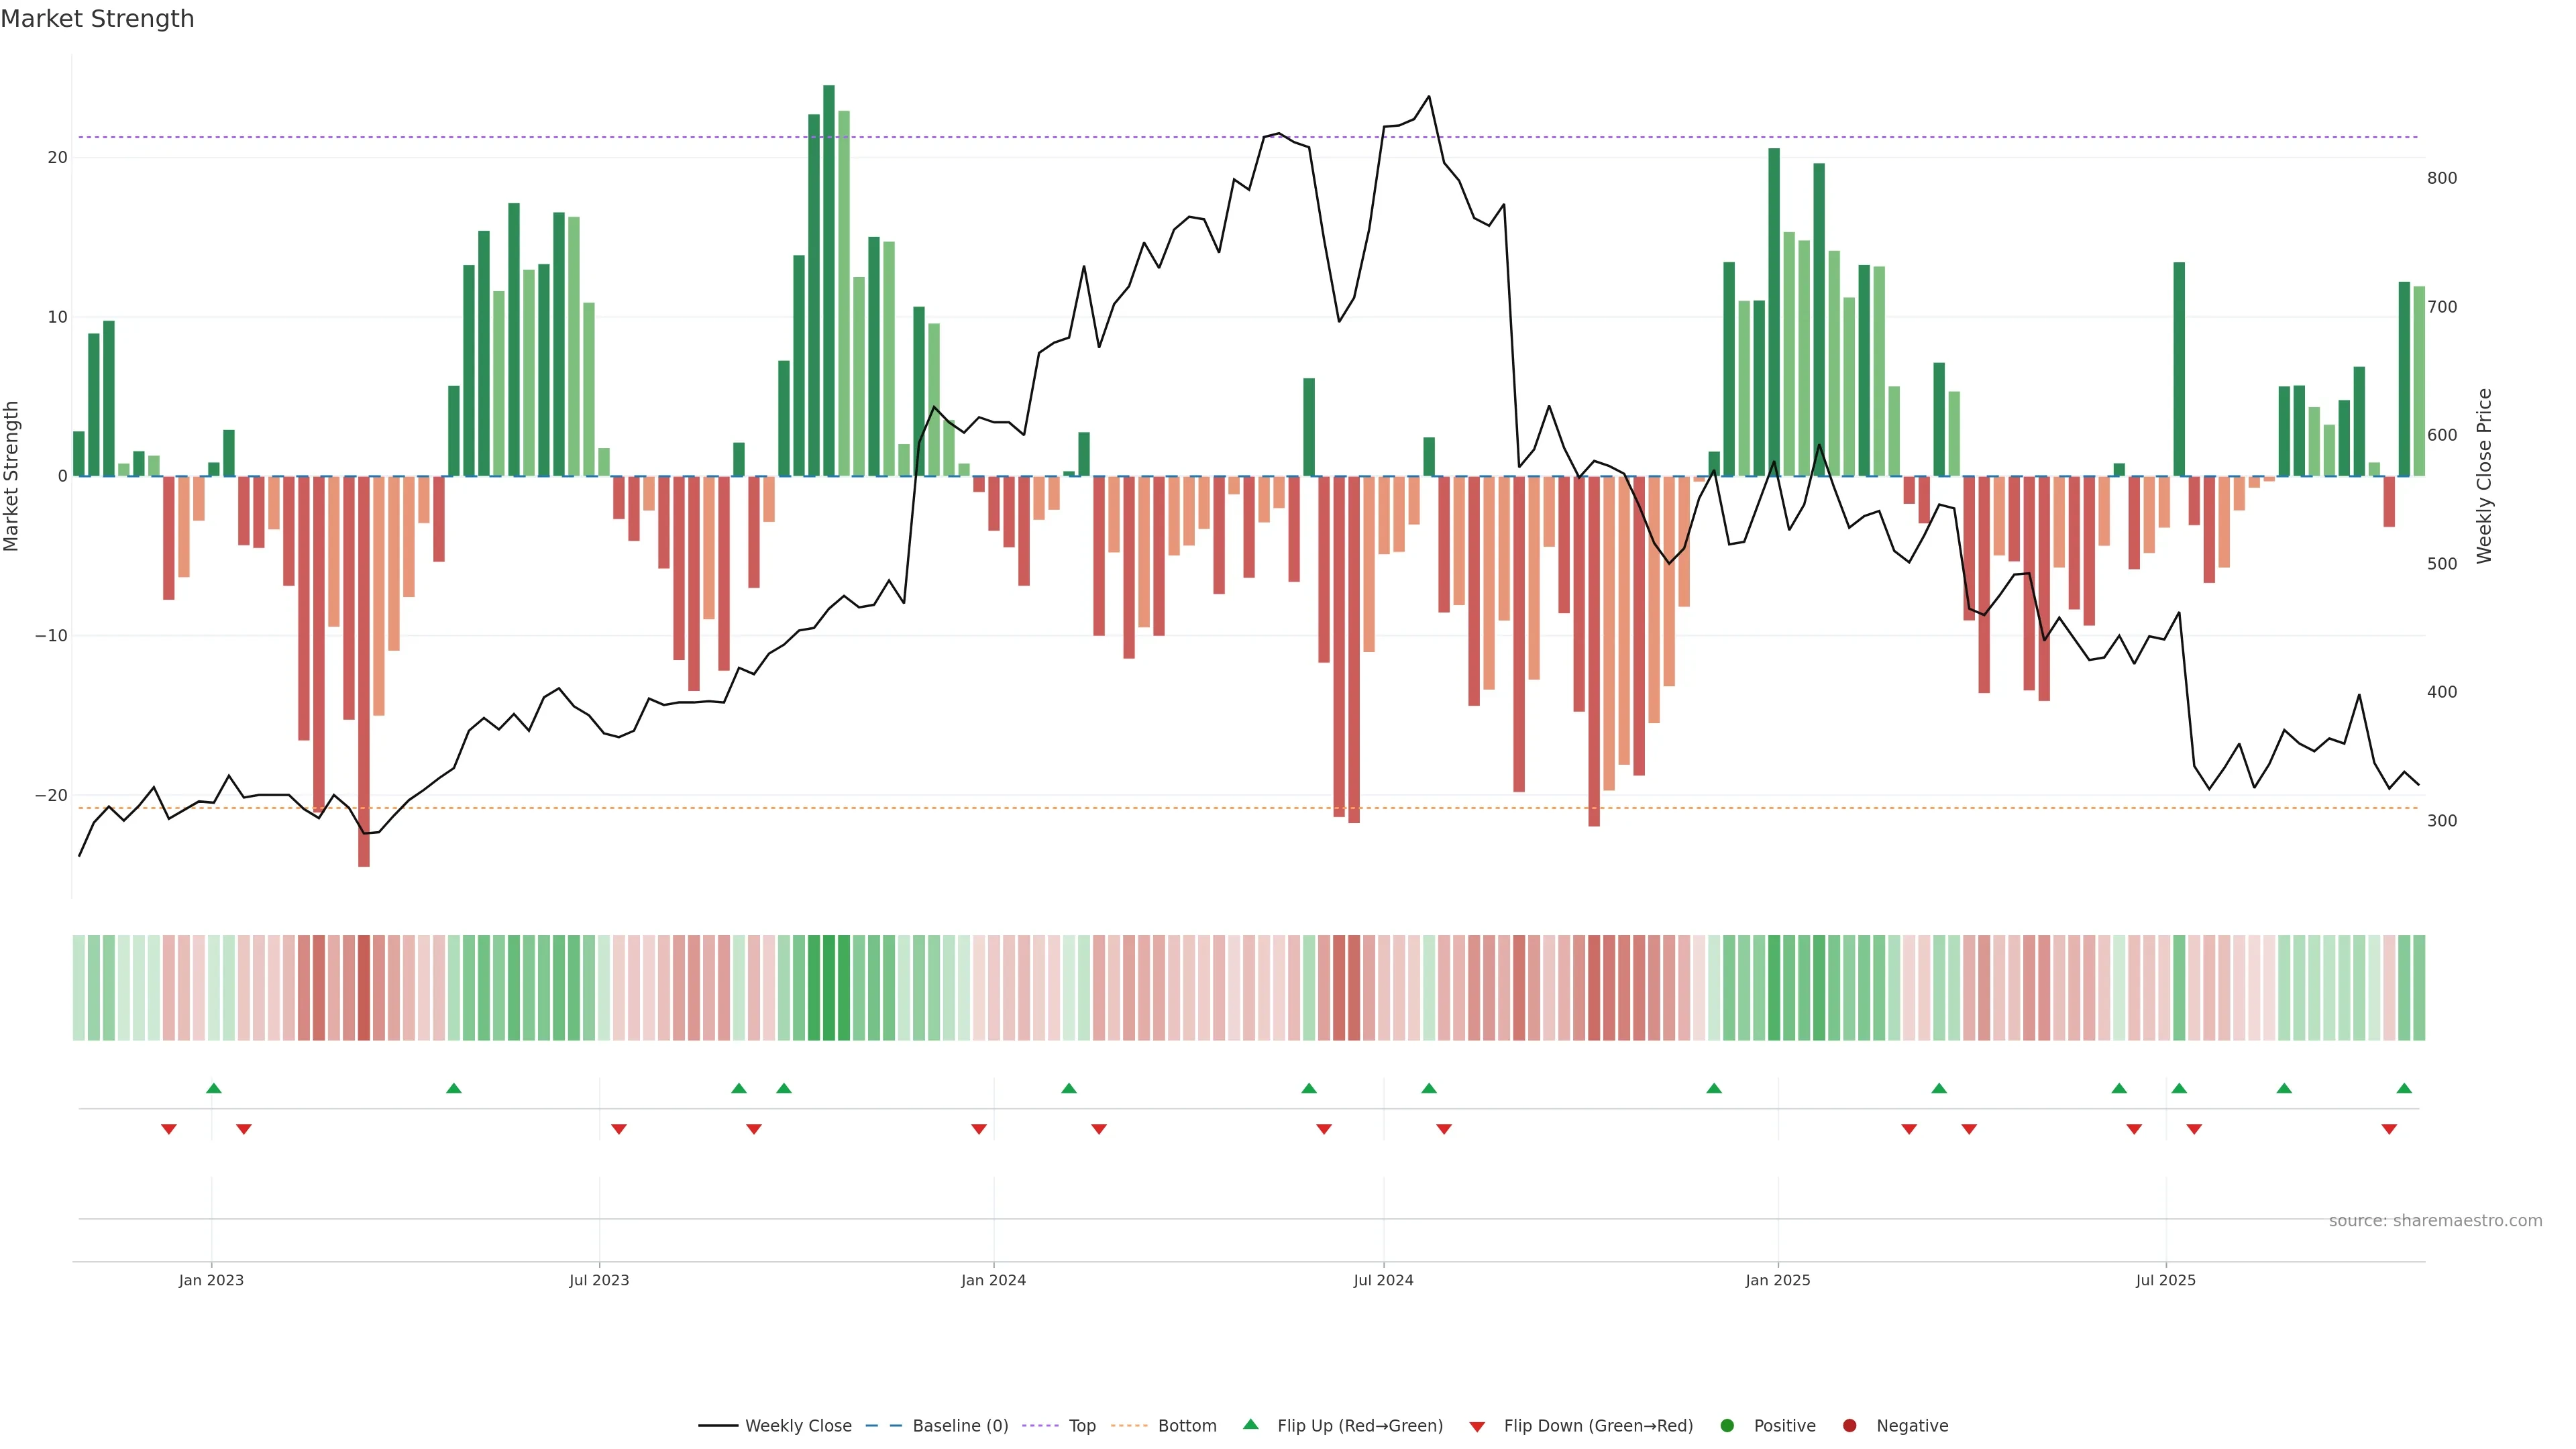This screenshot has height=1449, width=2576.
Task: Toggle the Top dotted line legend entry
Action: point(1081,1426)
